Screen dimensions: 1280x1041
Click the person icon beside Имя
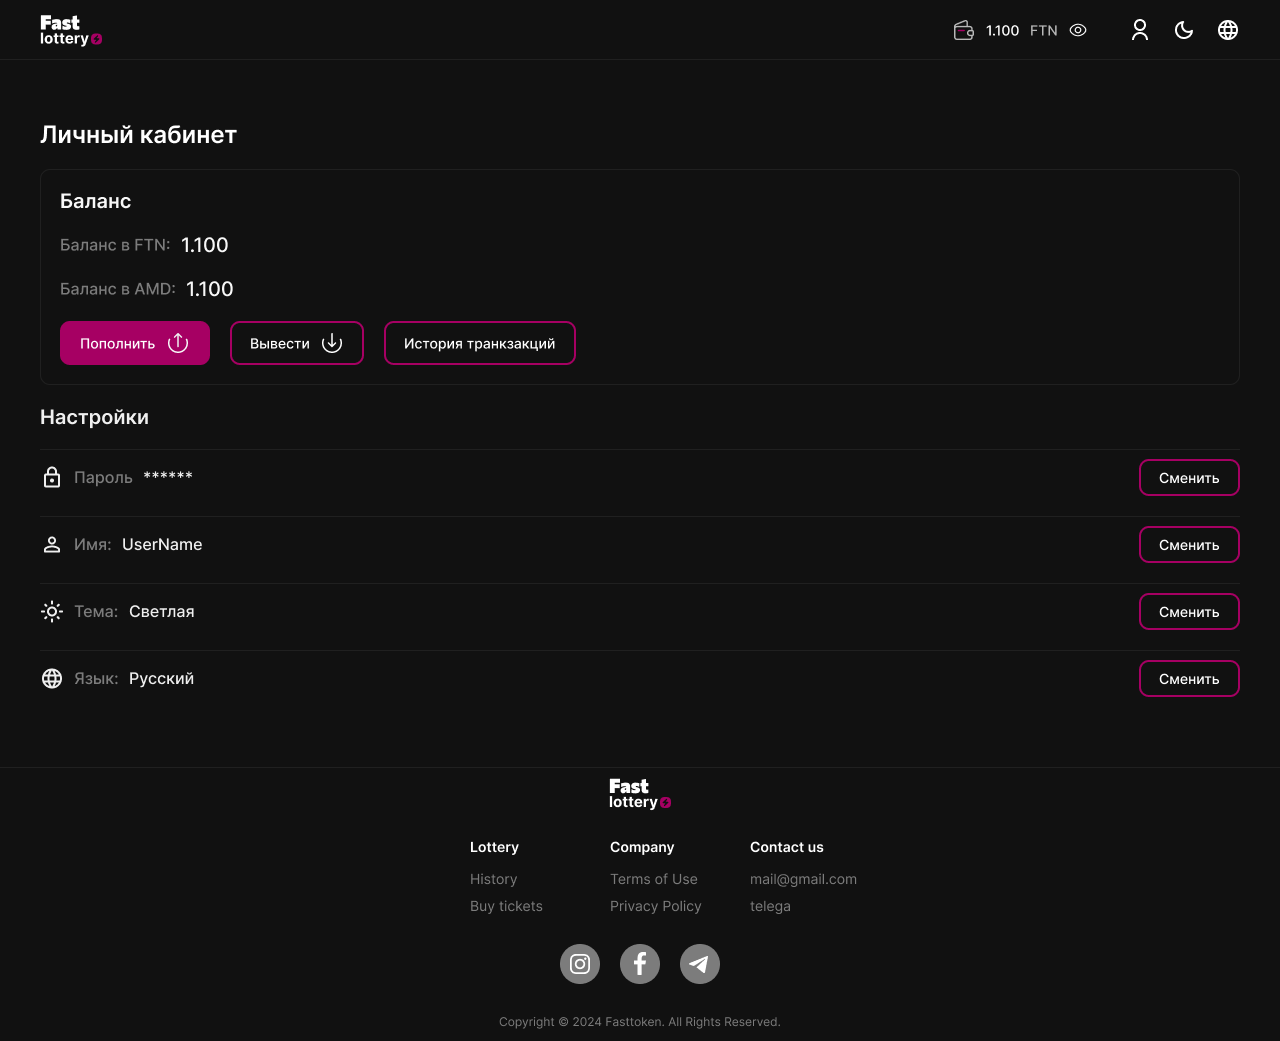point(52,544)
